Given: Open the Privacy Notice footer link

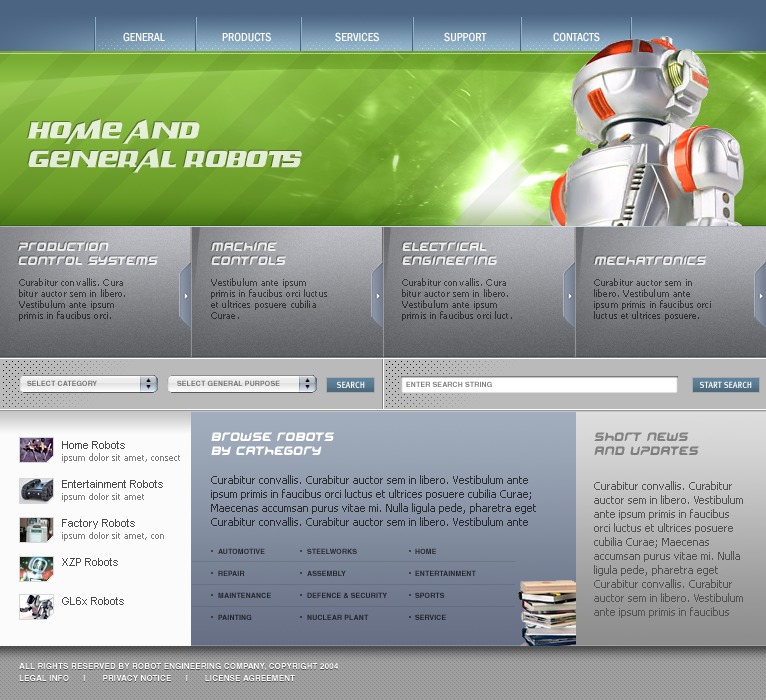Looking at the screenshot, I should tap(137, 679).
